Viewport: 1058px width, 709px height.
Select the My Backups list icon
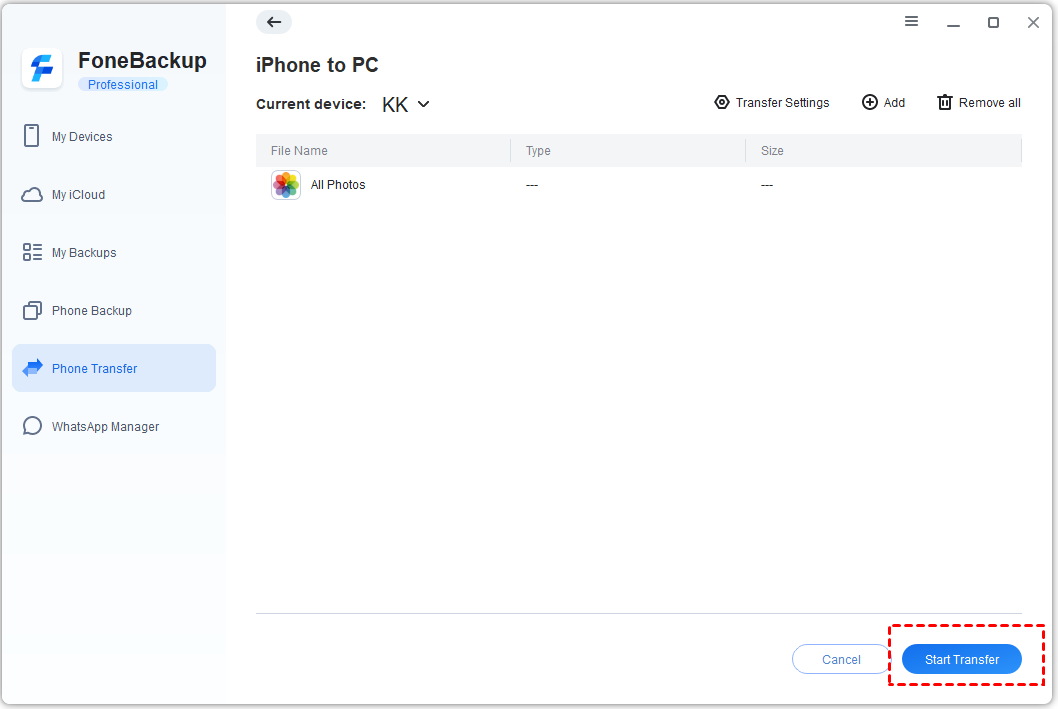point(32,252)
